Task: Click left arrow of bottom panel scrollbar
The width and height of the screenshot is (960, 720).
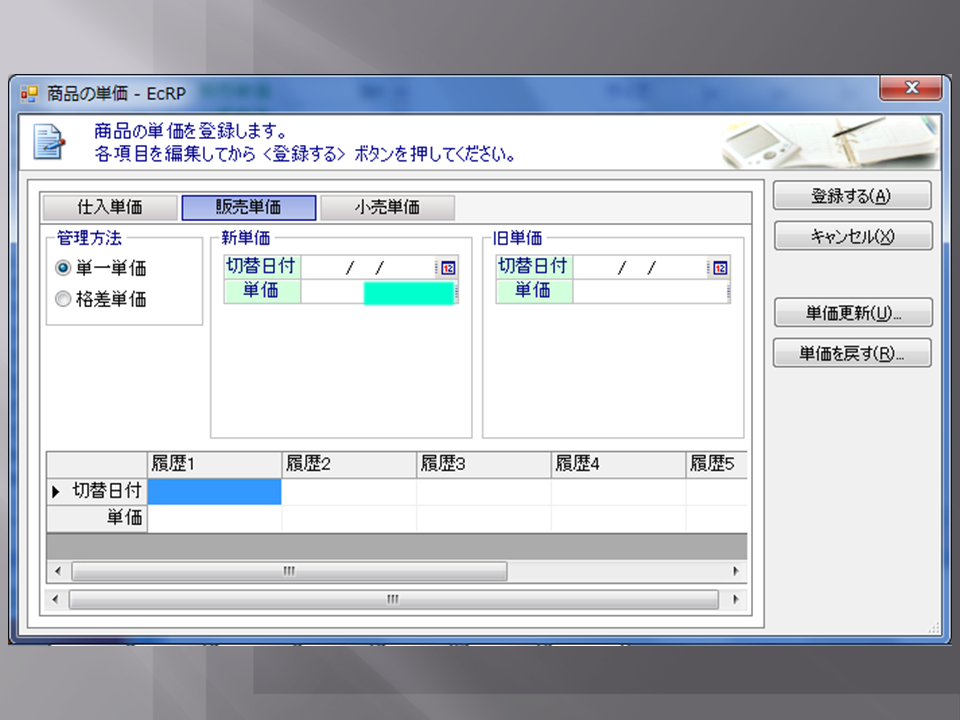Action: [x=56, y=600]
